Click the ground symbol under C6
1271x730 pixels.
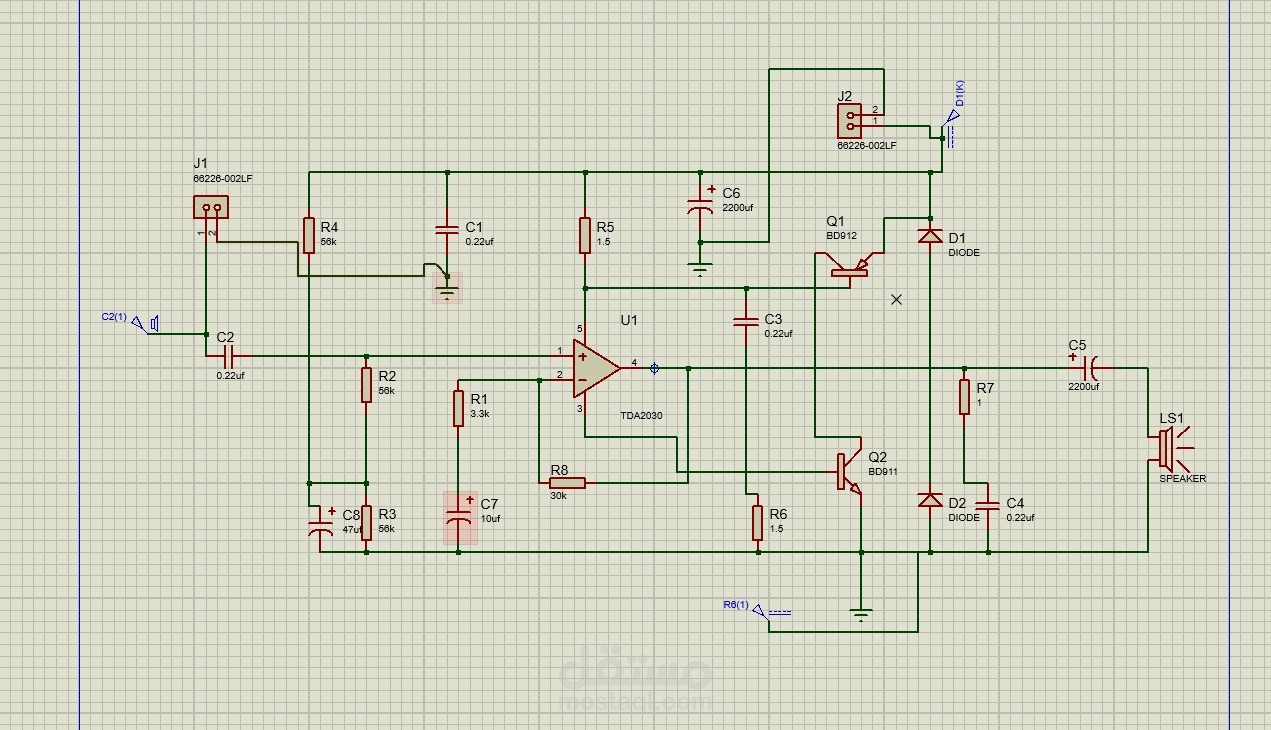tap(700, 268)
